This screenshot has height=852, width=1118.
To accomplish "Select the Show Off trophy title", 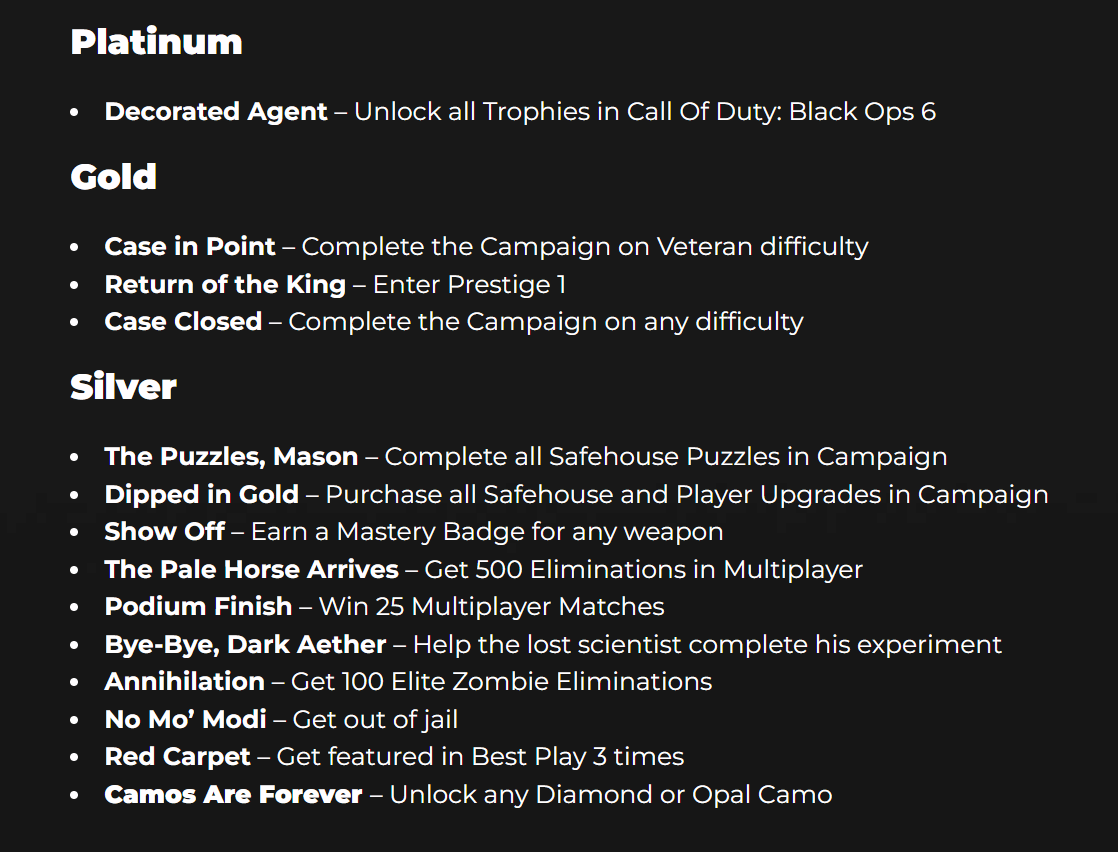I will [165, 532].
